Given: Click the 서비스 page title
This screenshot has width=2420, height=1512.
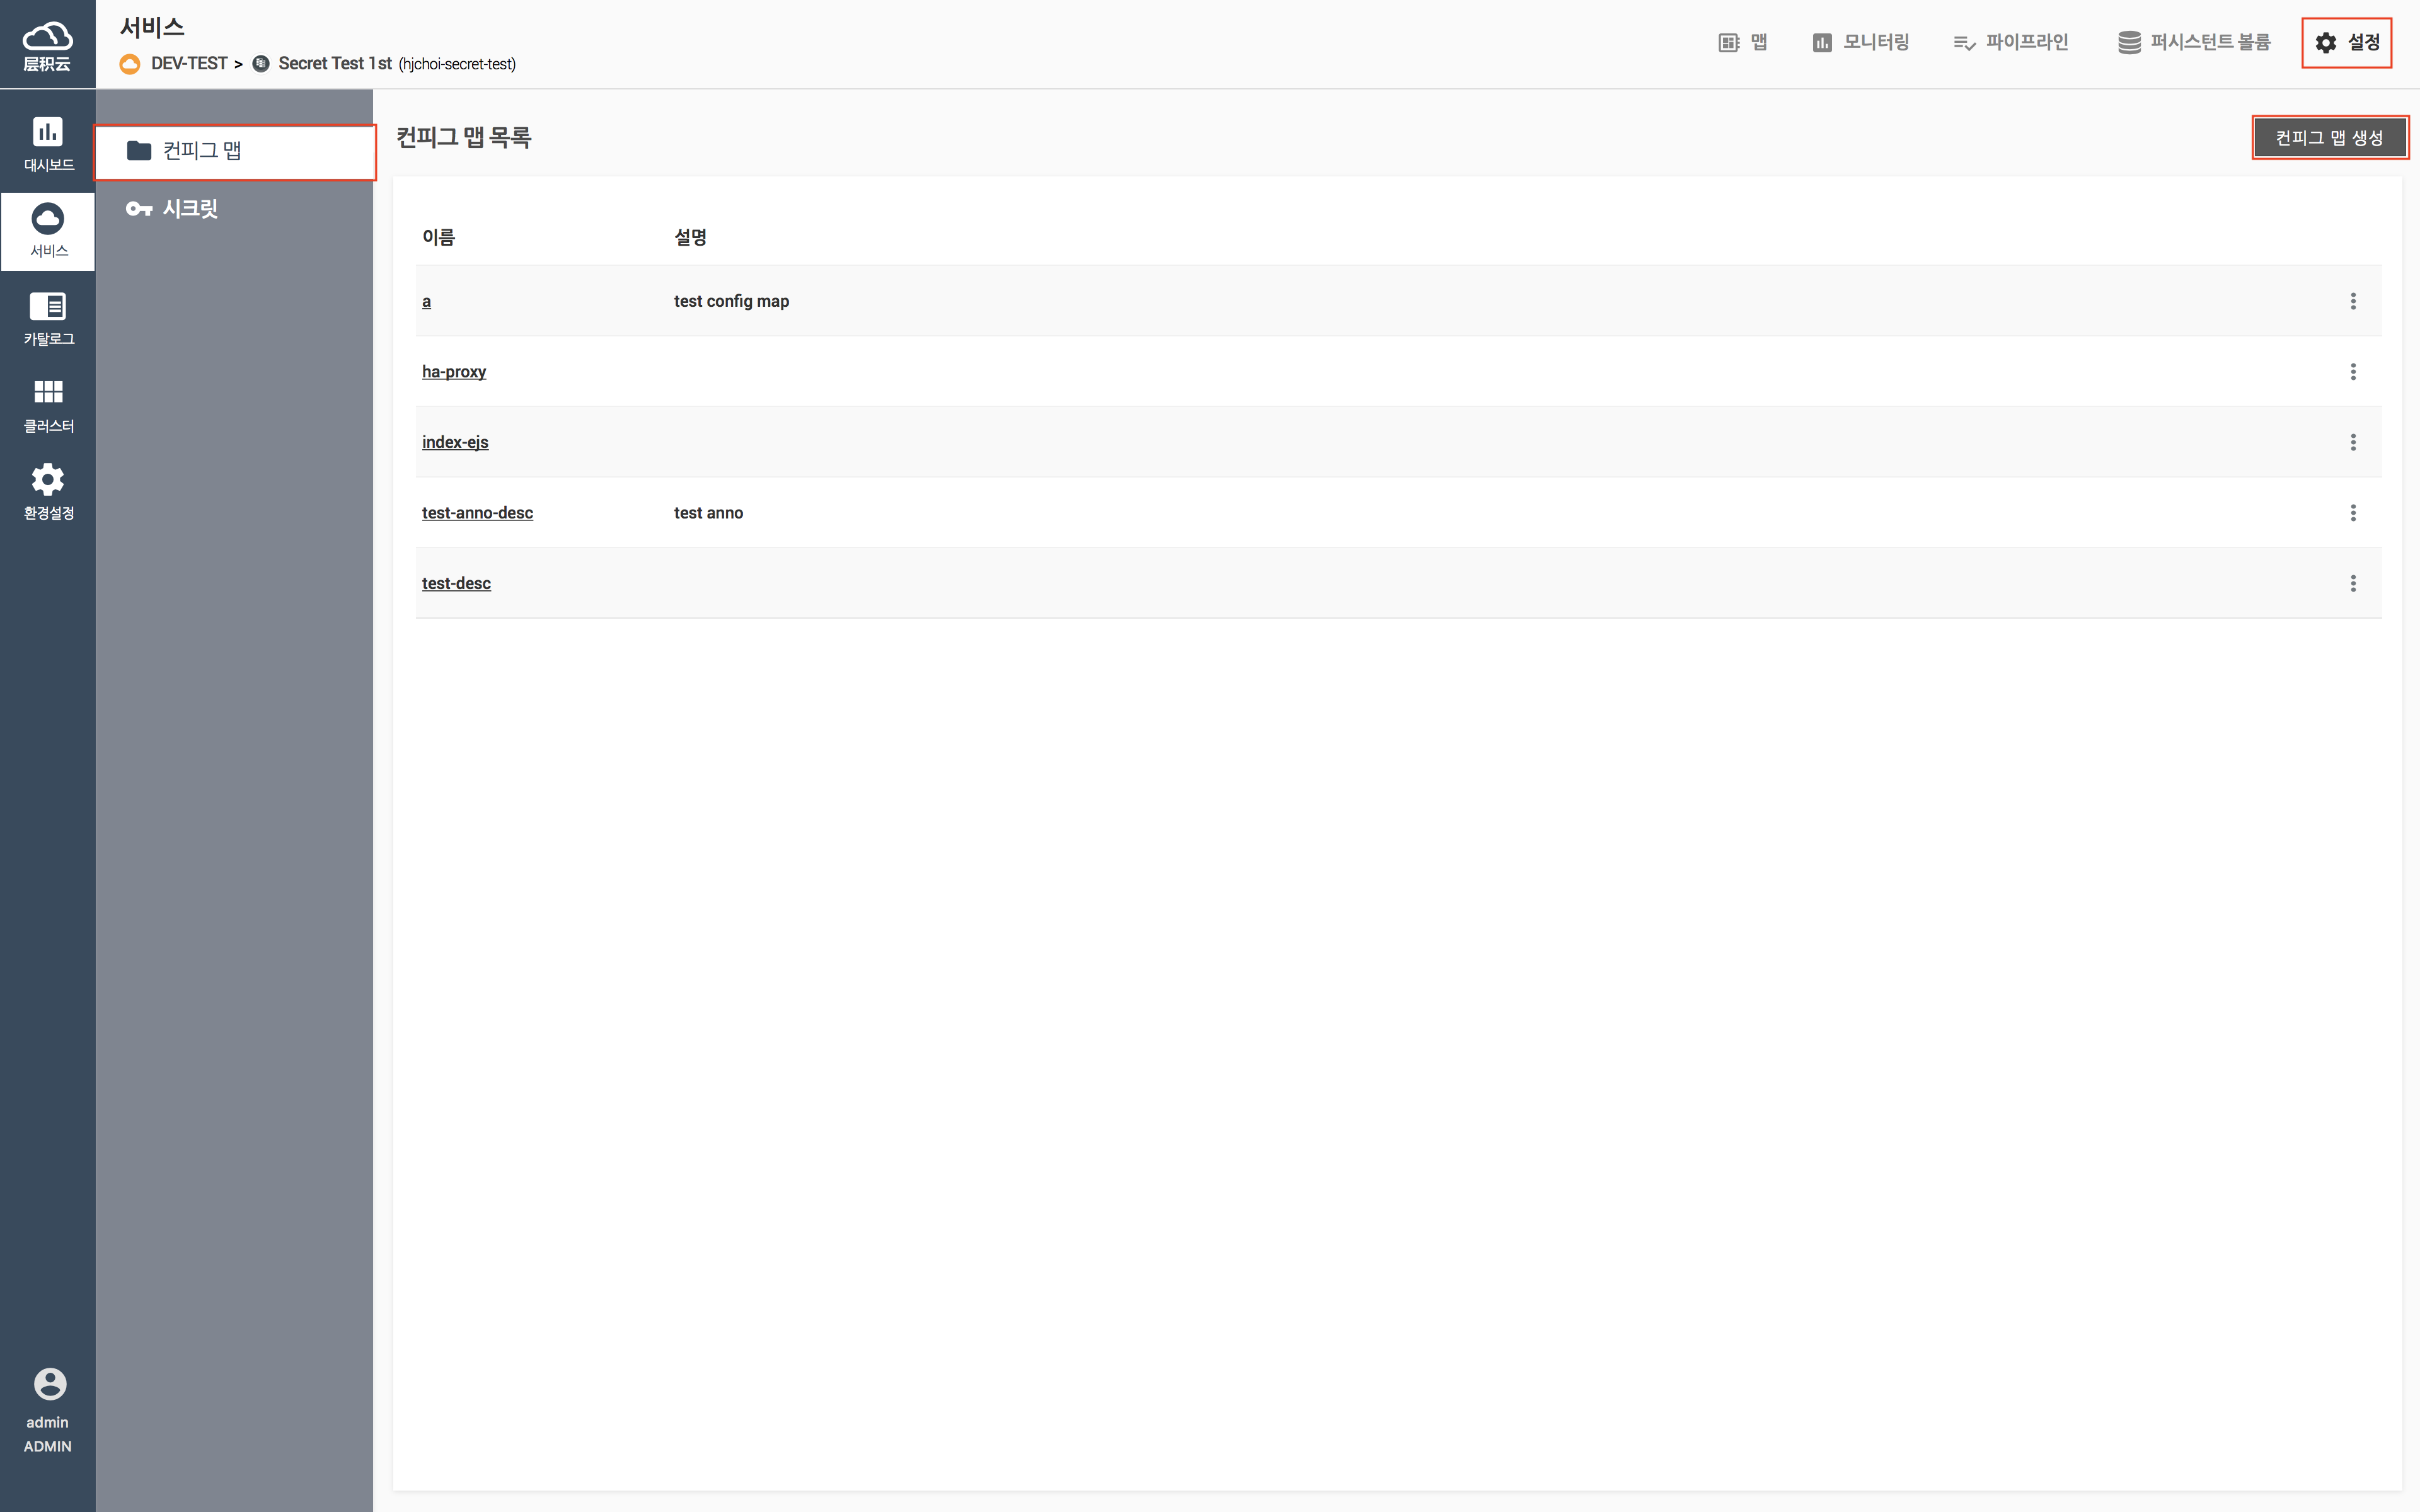Looking at the screenshot, I should pyautogui.click(x=152, y=28).
